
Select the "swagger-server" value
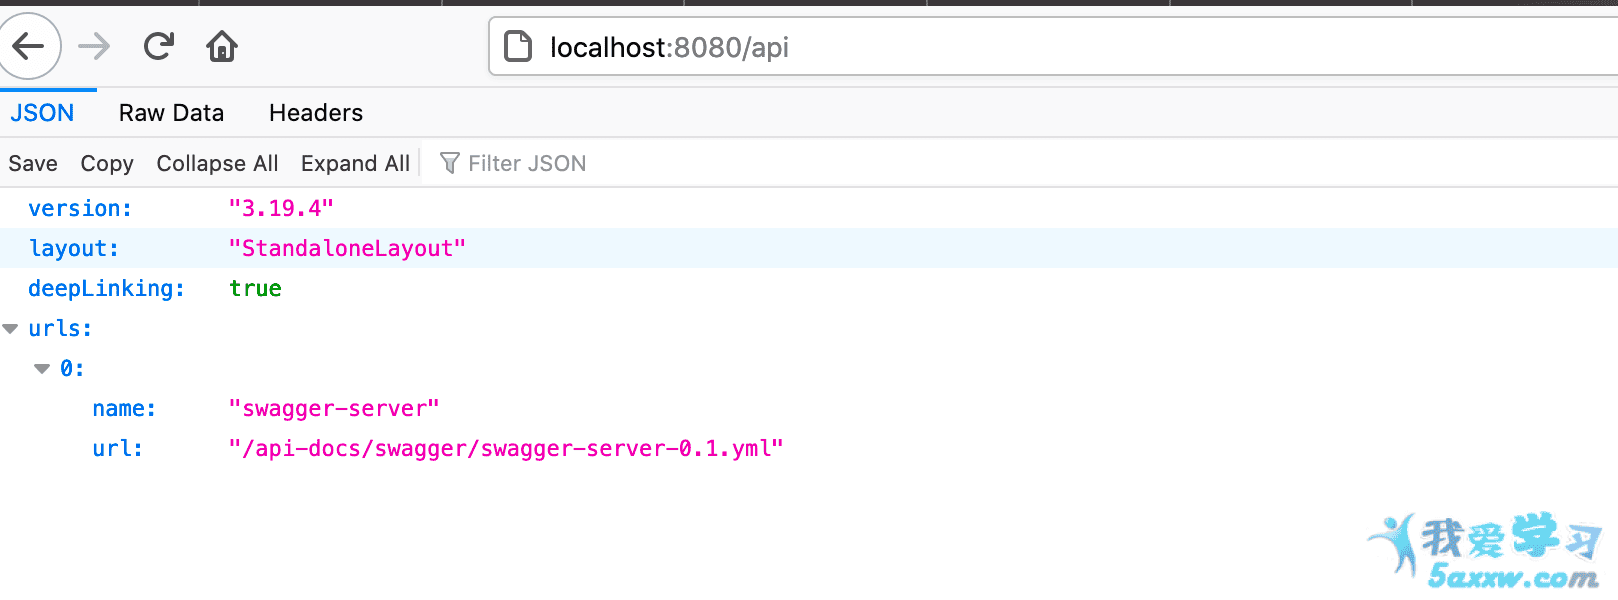click(334, 408)
